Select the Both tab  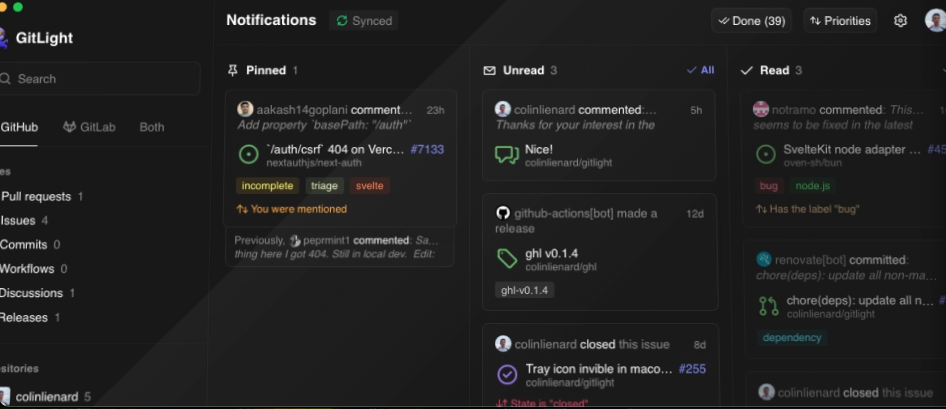click(152, 127)
